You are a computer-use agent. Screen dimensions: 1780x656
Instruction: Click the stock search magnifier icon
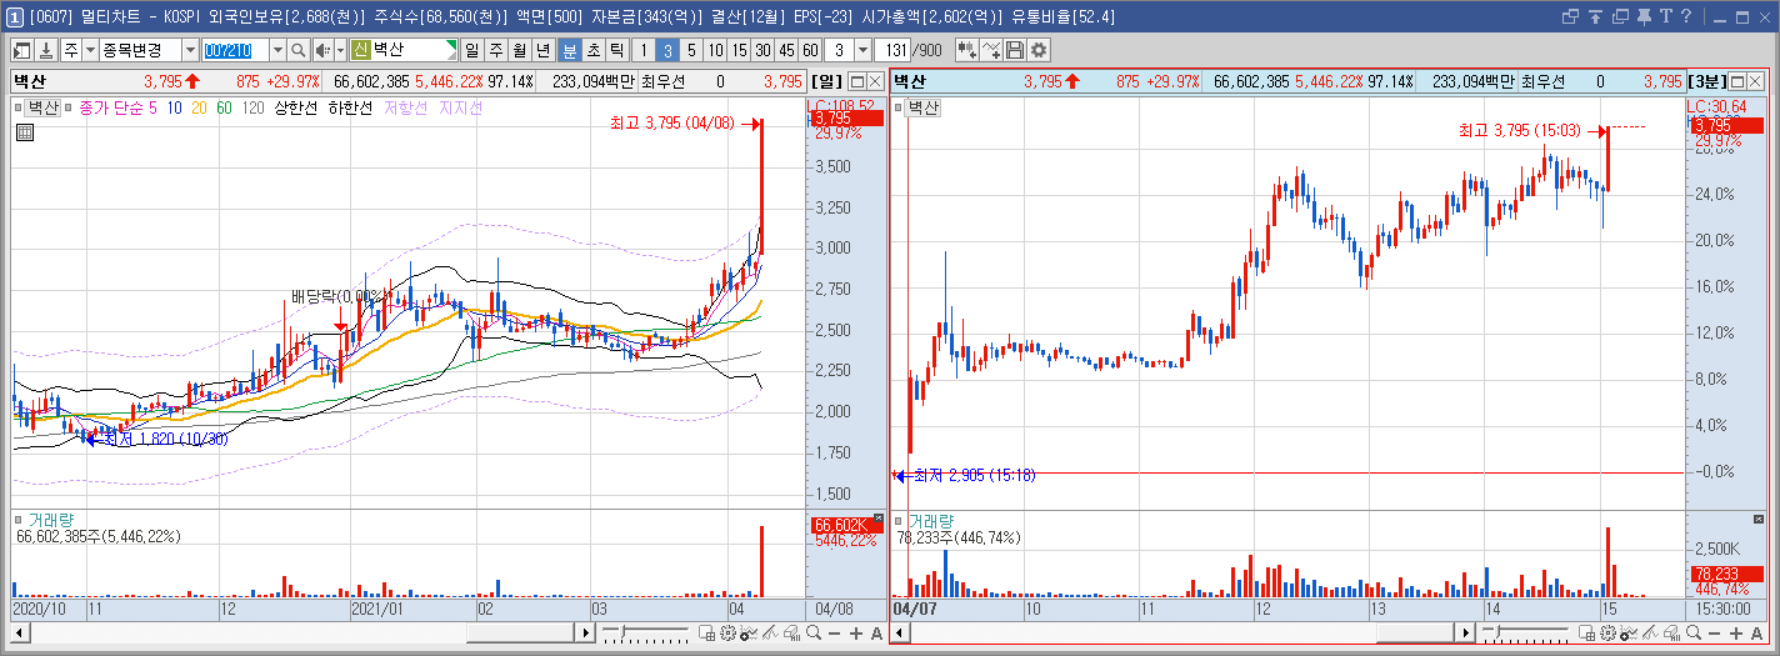(x=298, y=50)
